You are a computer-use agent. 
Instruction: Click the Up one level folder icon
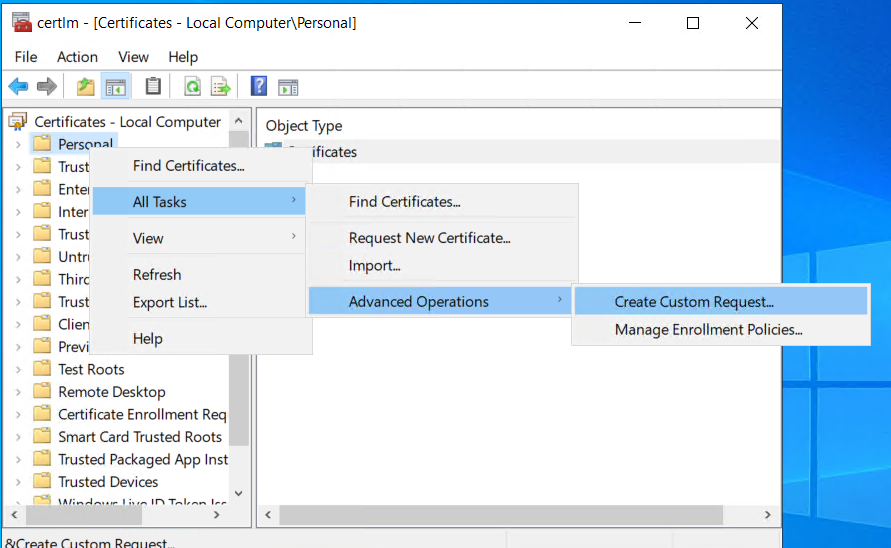point(86,87)
